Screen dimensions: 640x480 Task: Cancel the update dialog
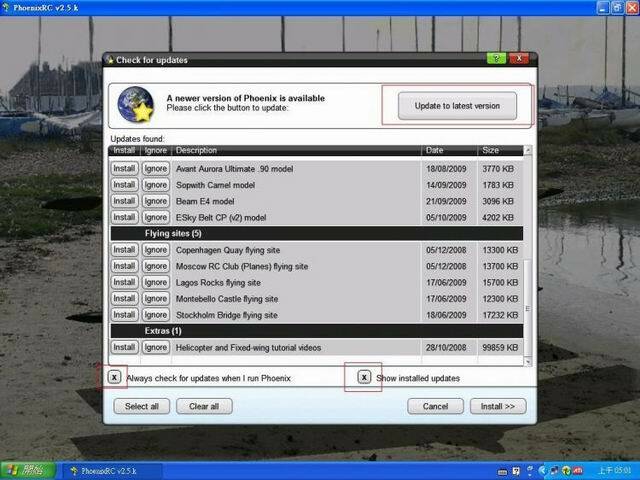click(435, 406)
